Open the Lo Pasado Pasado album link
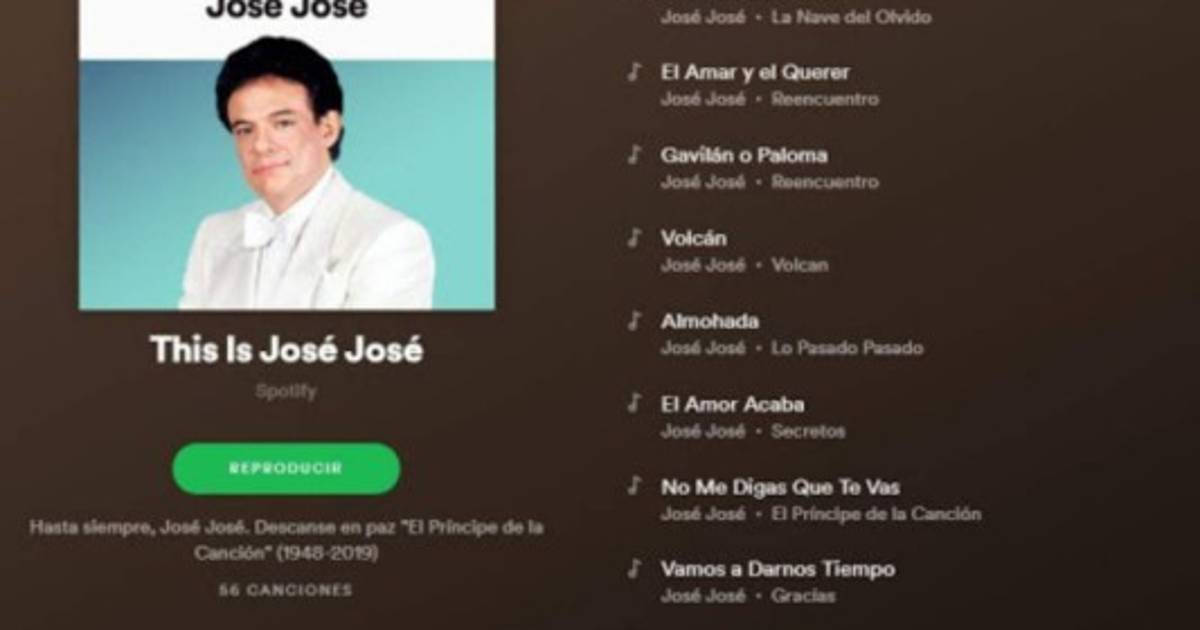The width and height of the screenshot is (1200, 630). coord(847,348)
